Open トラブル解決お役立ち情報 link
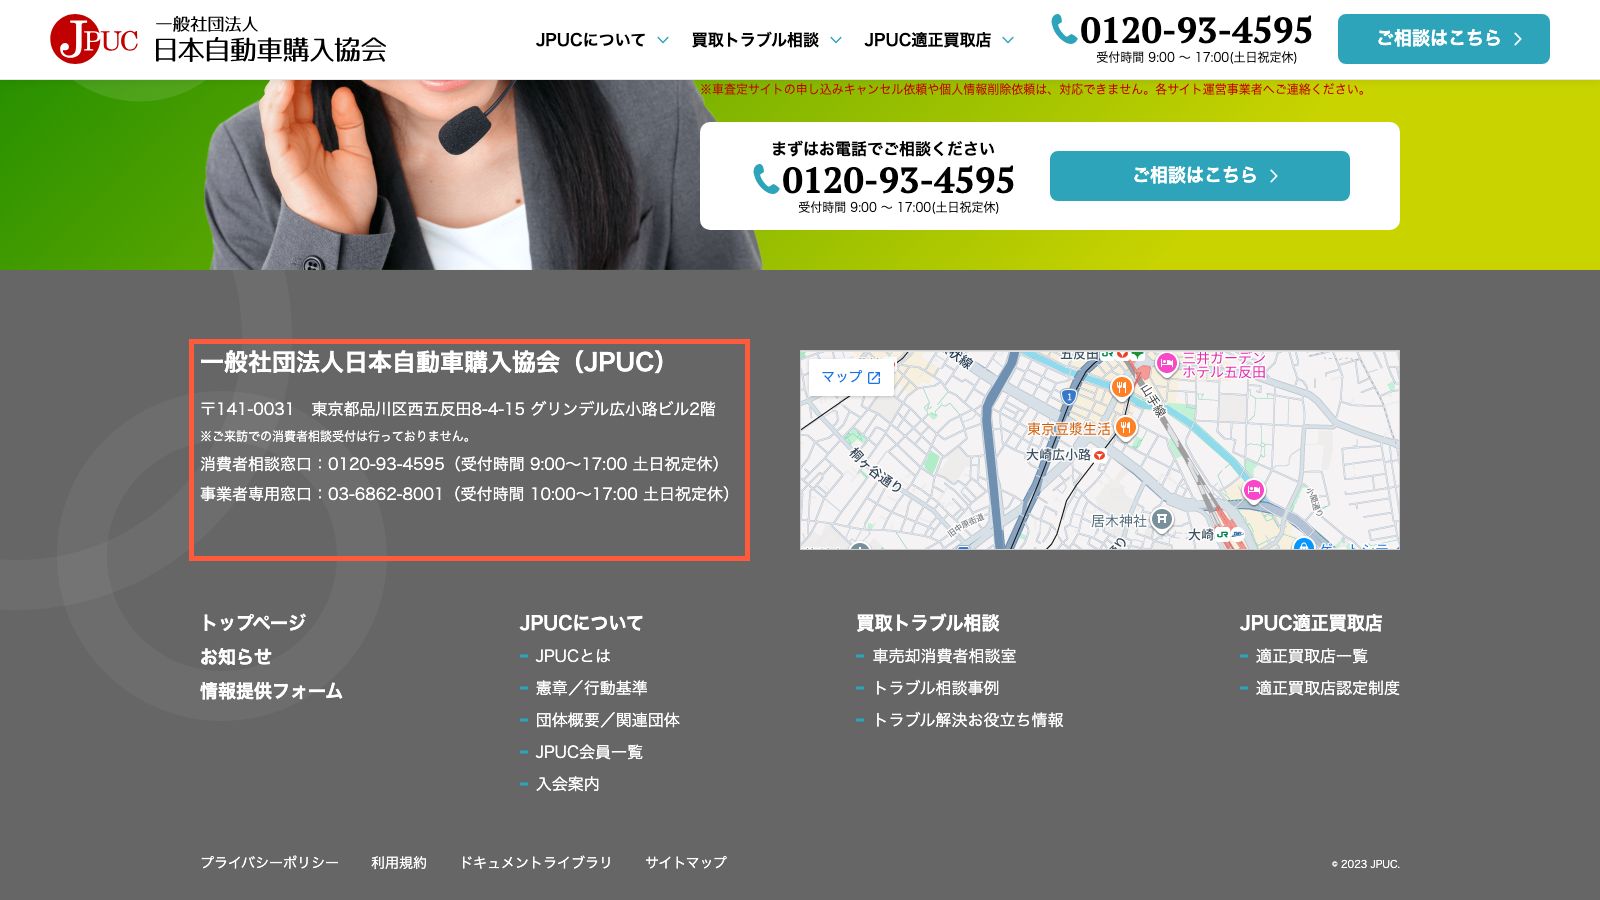 pyautogui.click(x=968, y=720)
